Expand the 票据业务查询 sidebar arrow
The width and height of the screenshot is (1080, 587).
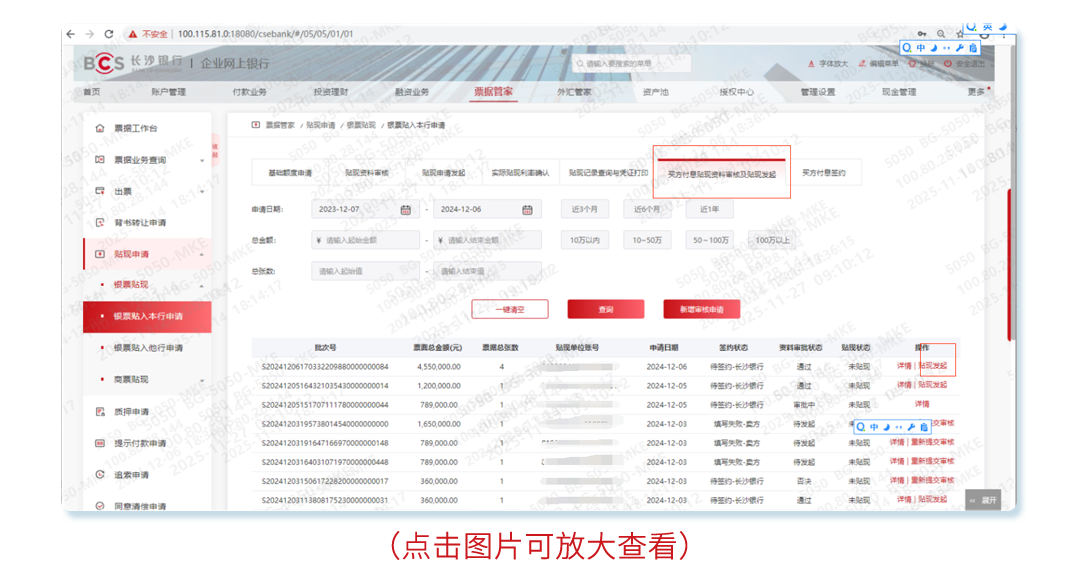tap(202, 161)
